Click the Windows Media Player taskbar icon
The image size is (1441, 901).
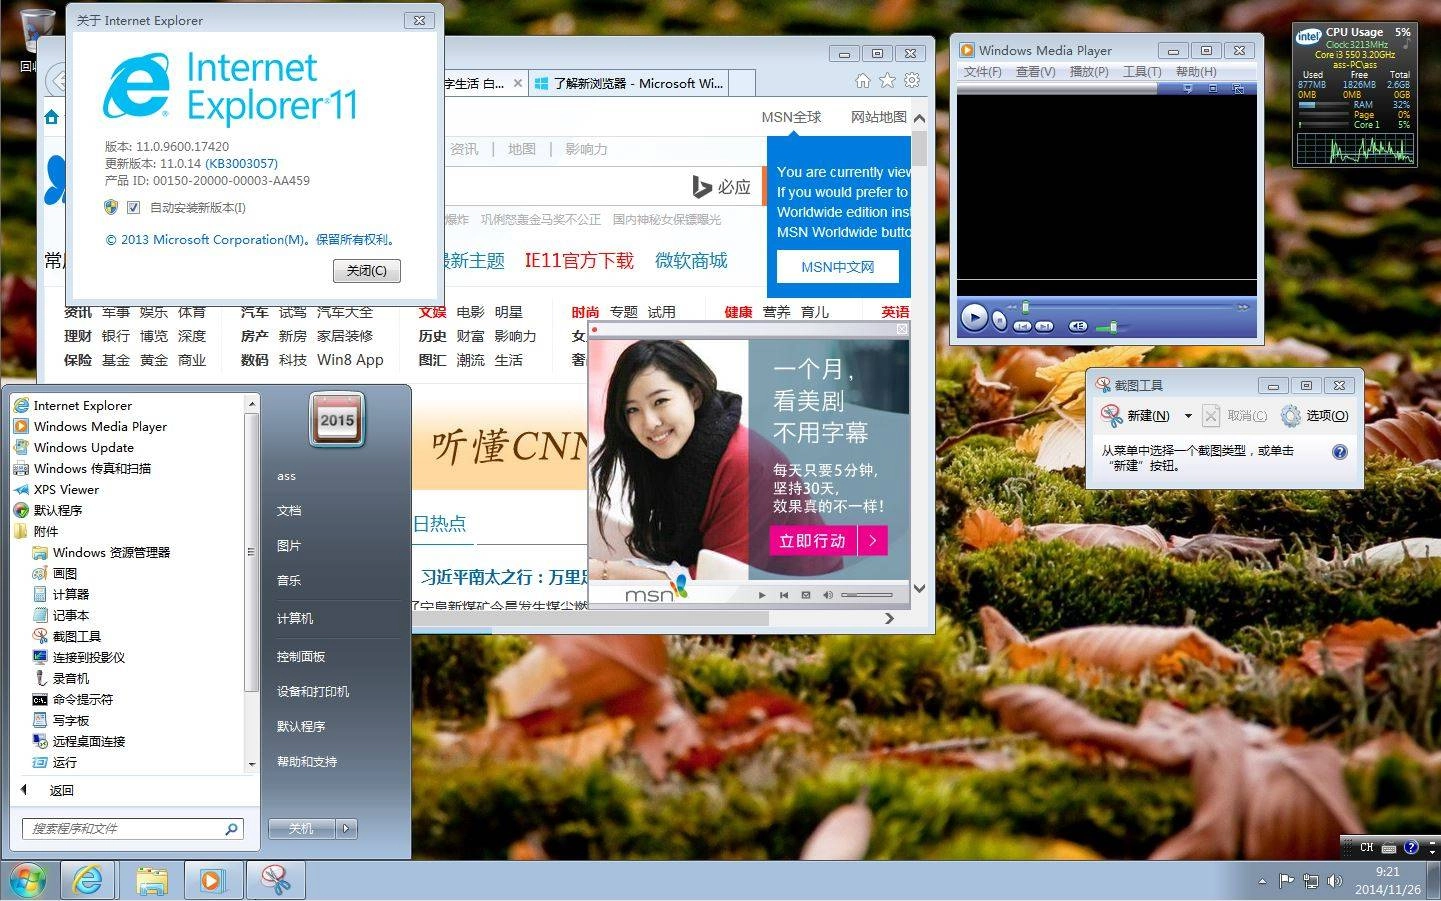pyautogui.click(x=212, y=880)
